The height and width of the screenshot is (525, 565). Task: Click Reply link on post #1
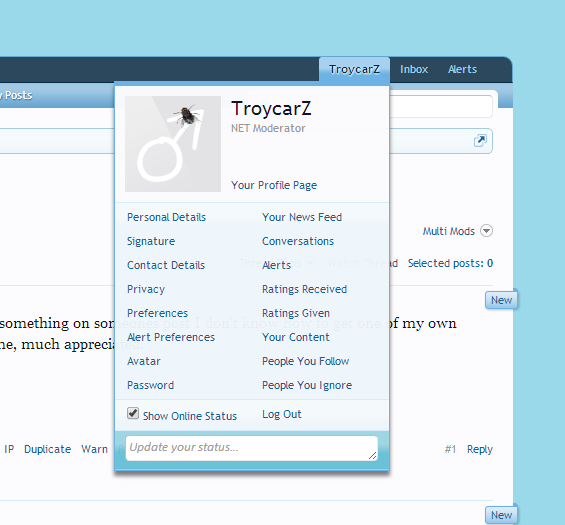point(480,449)
